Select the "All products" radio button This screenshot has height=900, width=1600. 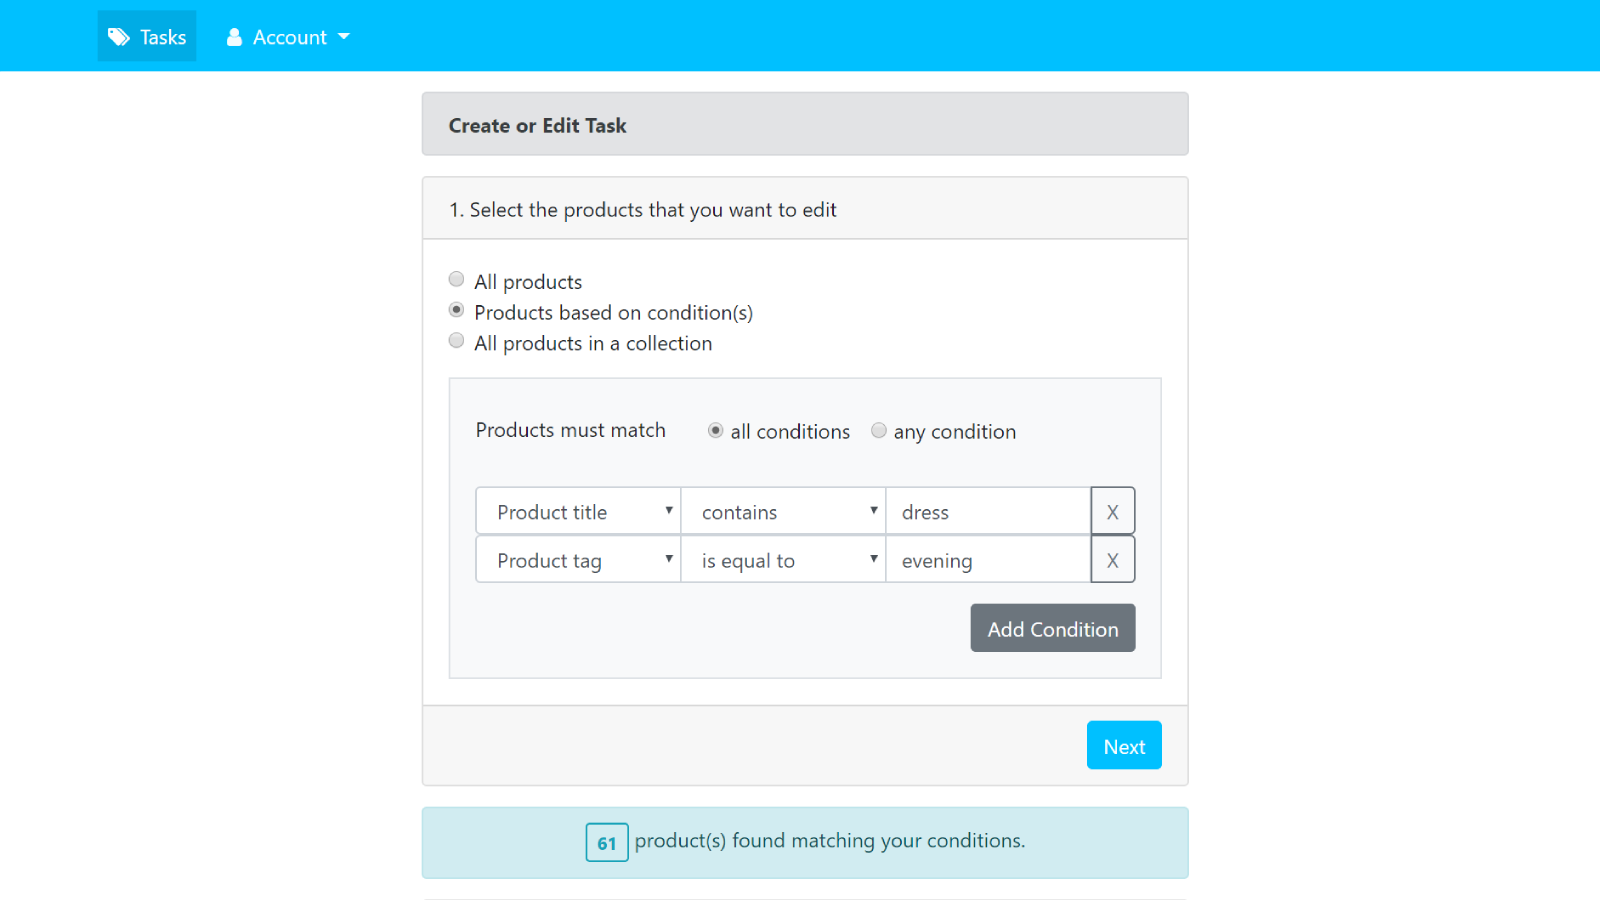pyautogui.click(x=457, y=279)
